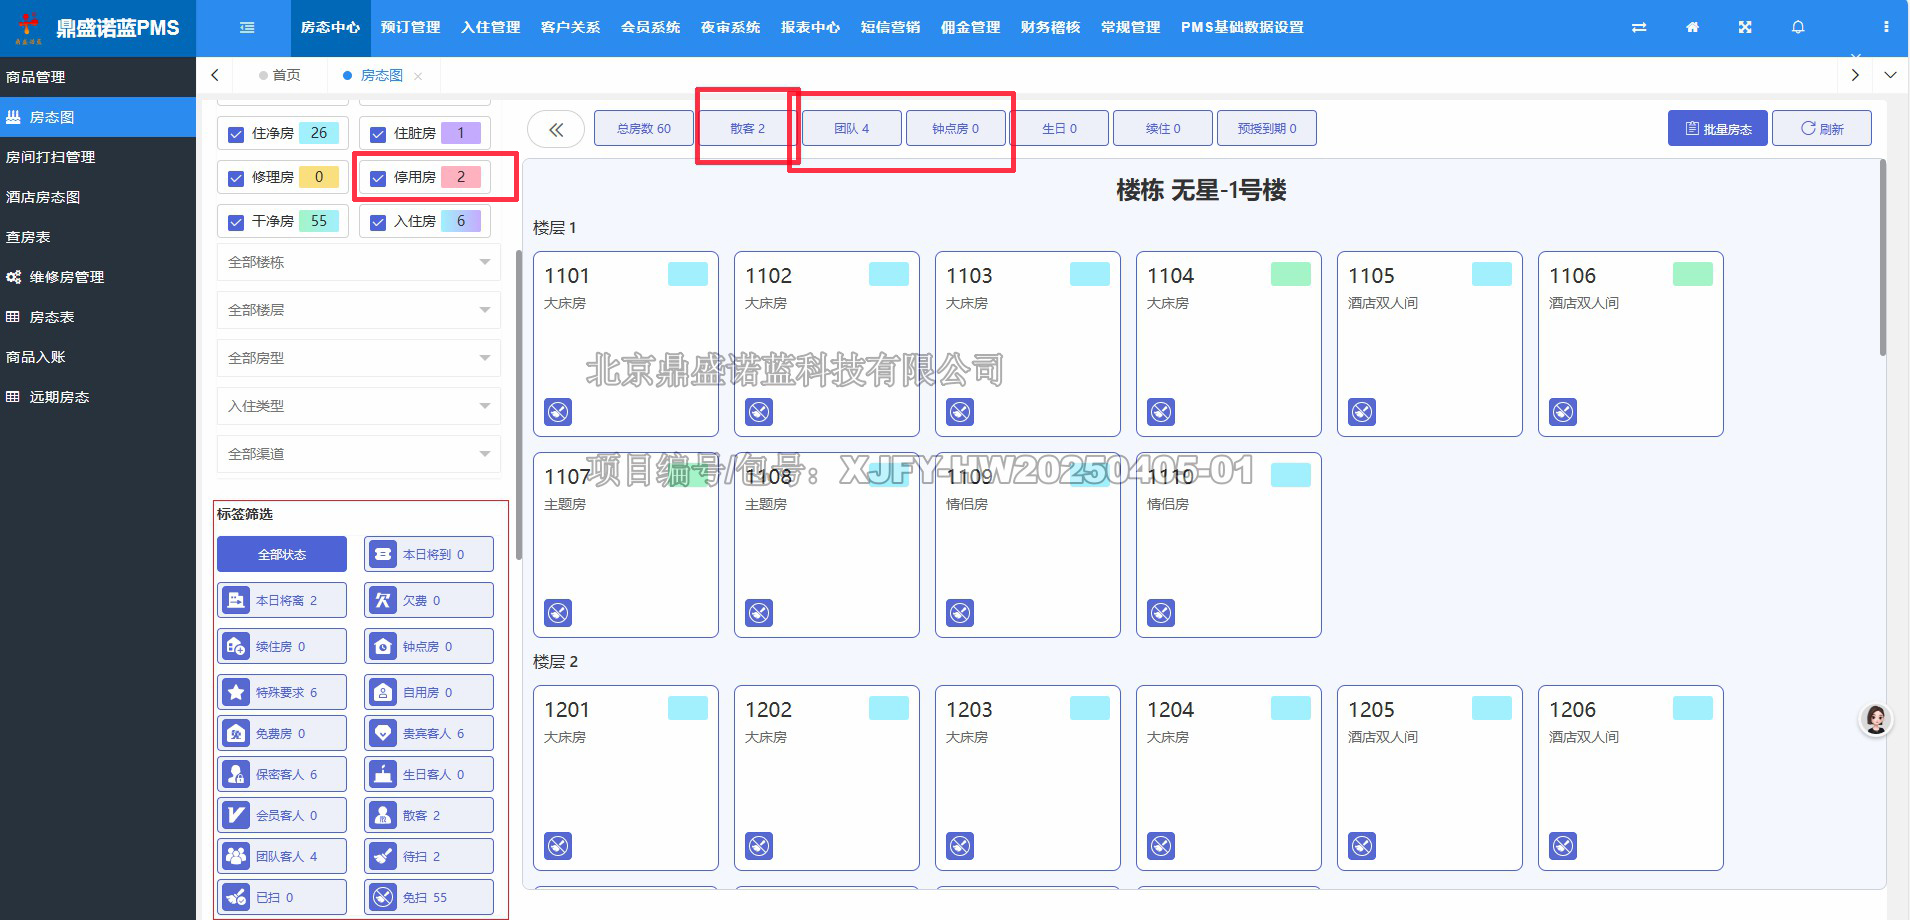Click the 会员客人 V icon
Screen dimensions: 1910x920
click(x=235, y=815)
